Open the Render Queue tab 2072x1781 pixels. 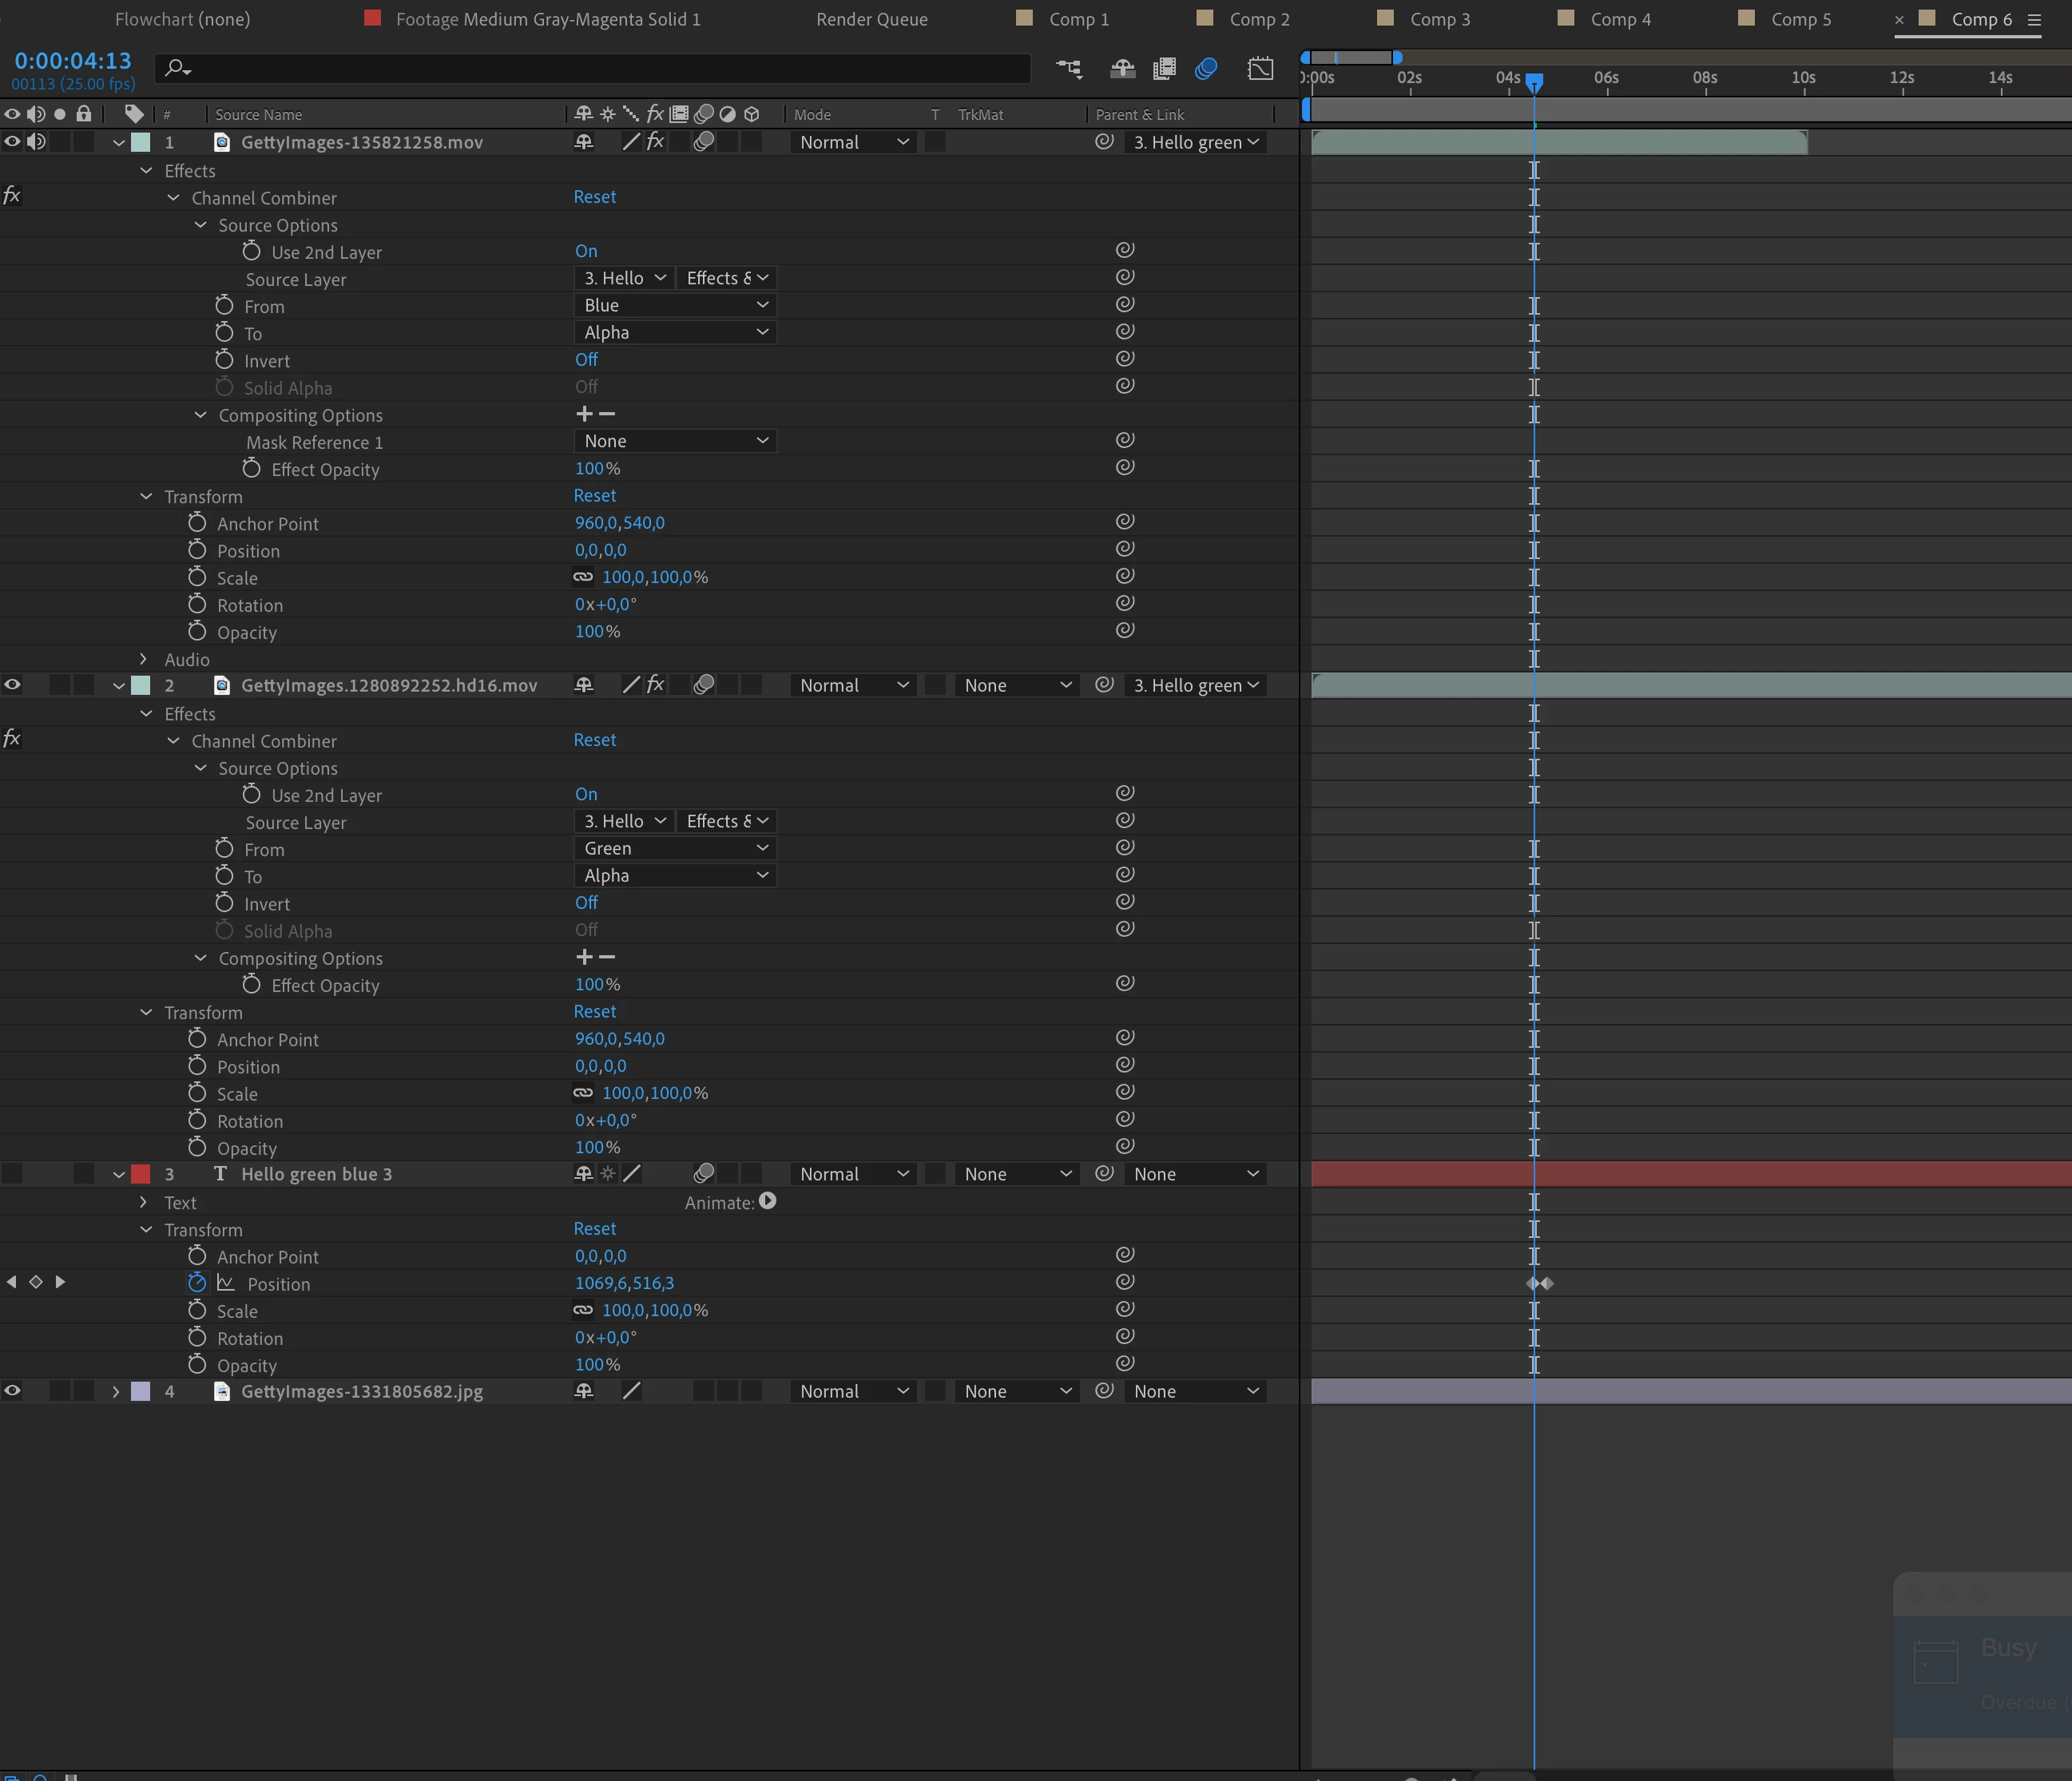[x=871, y=19]
